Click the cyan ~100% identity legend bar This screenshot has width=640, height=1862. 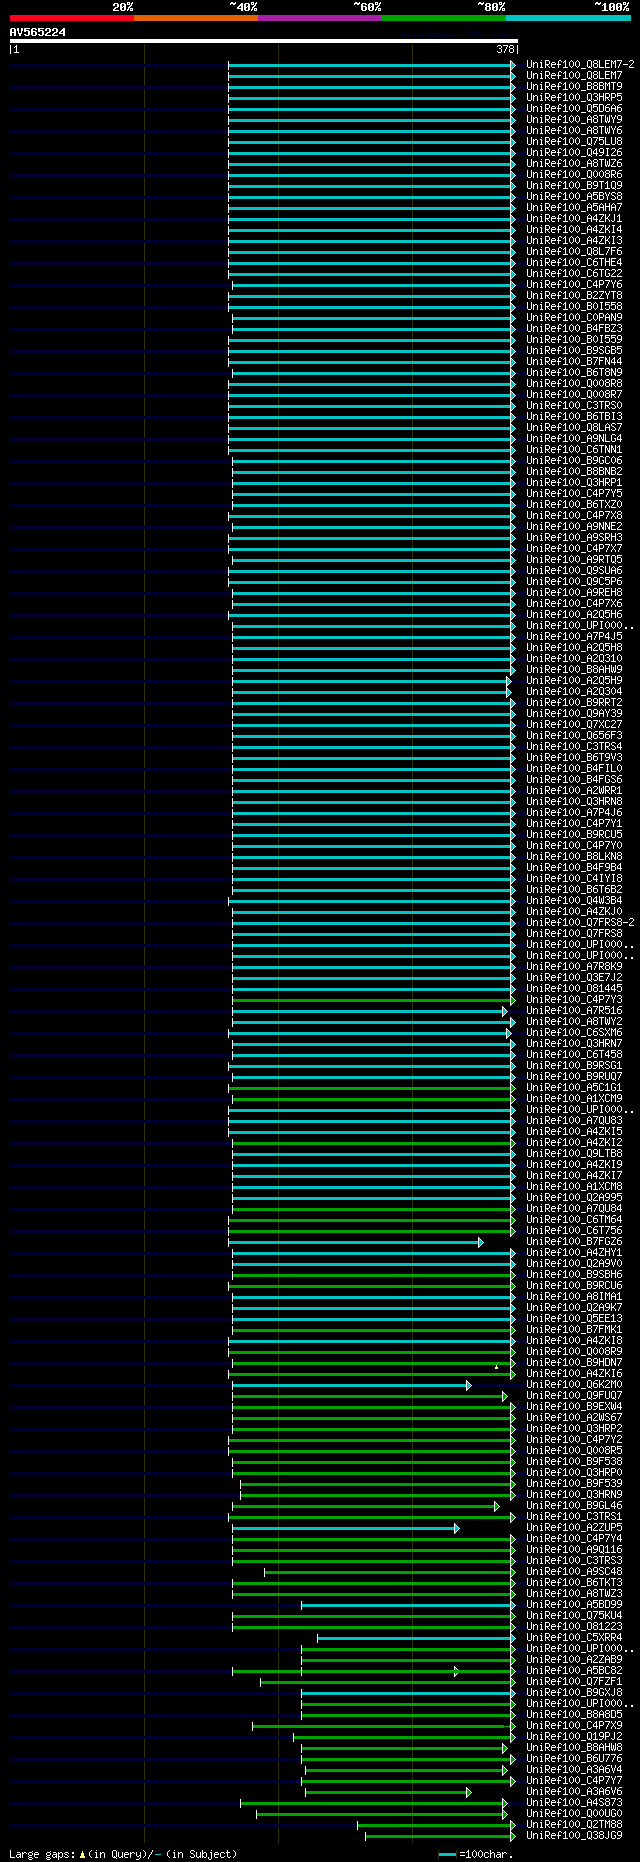click(568, 18)
